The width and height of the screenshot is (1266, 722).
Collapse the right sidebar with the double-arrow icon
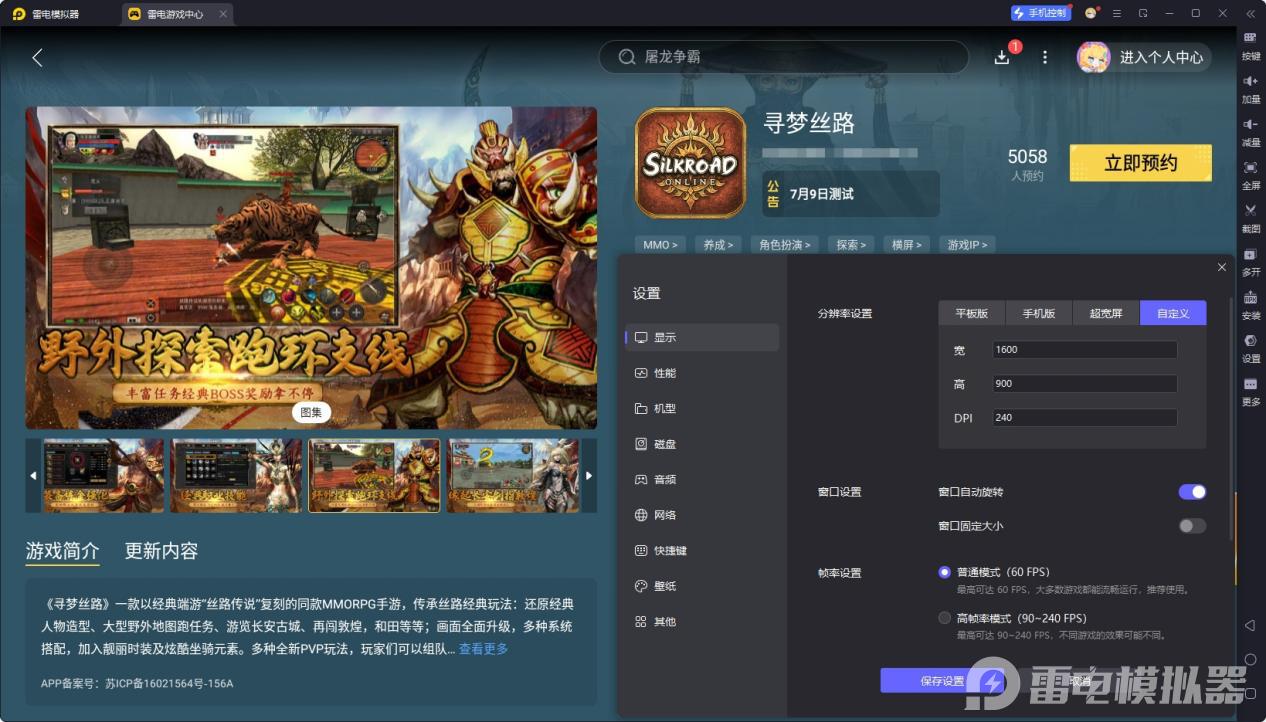pos(1250,13)
